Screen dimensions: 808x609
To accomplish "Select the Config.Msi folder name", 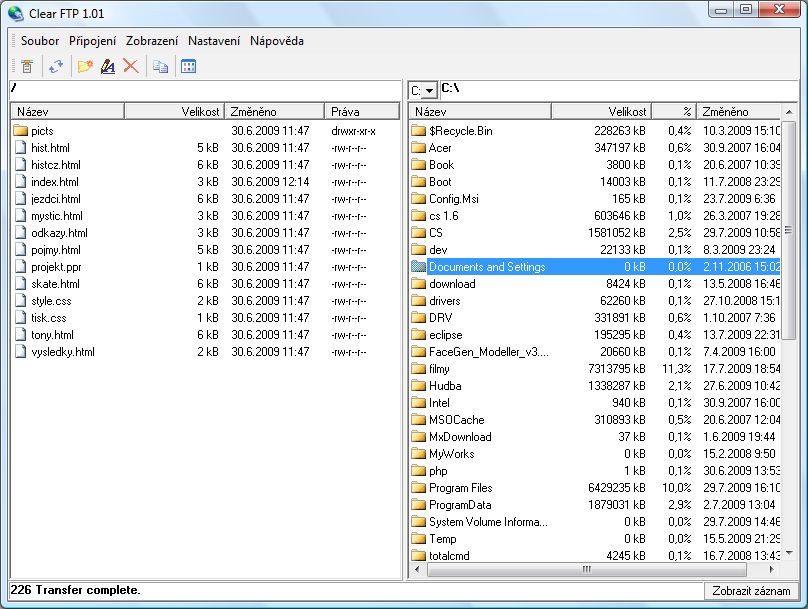I will click(453, 199).
